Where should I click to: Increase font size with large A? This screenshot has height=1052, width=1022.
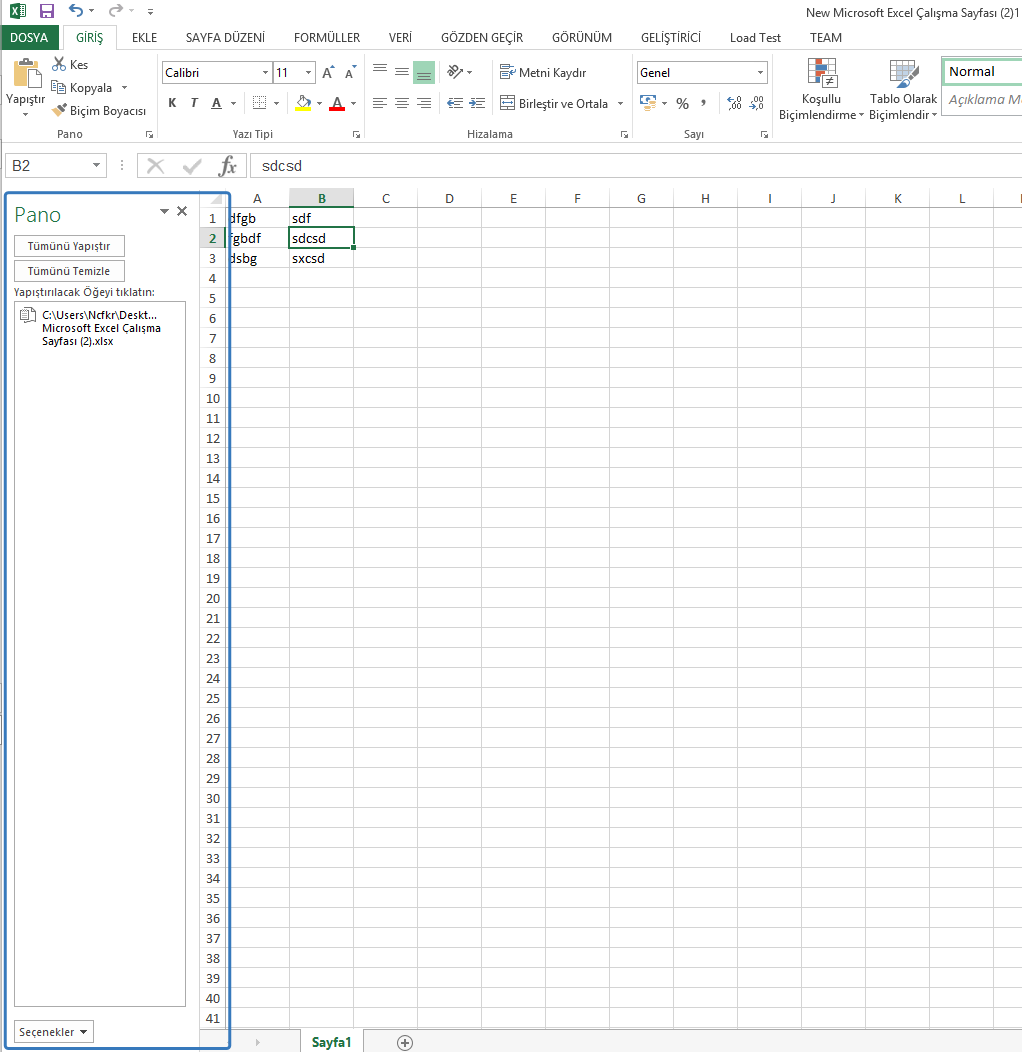[x=327, y=72]
